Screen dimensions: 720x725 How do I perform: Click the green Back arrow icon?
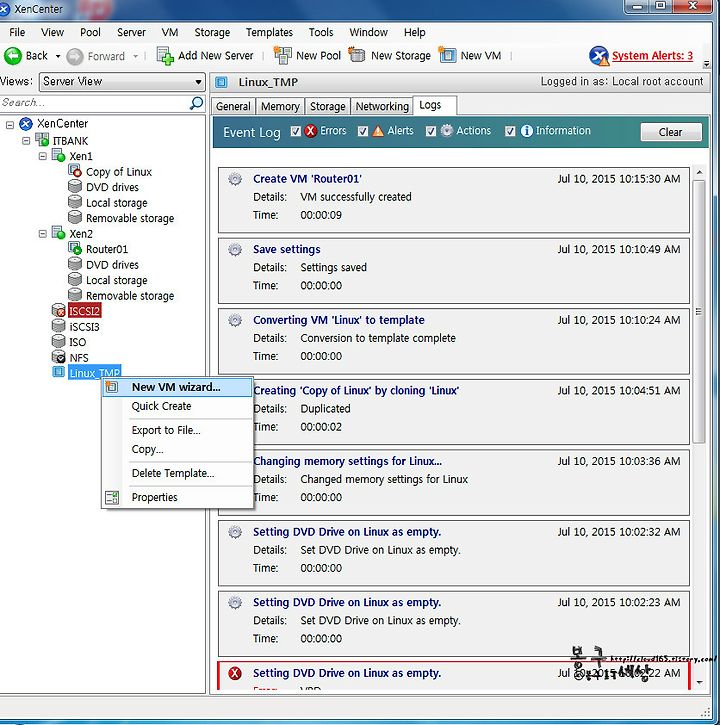[12, 56]
